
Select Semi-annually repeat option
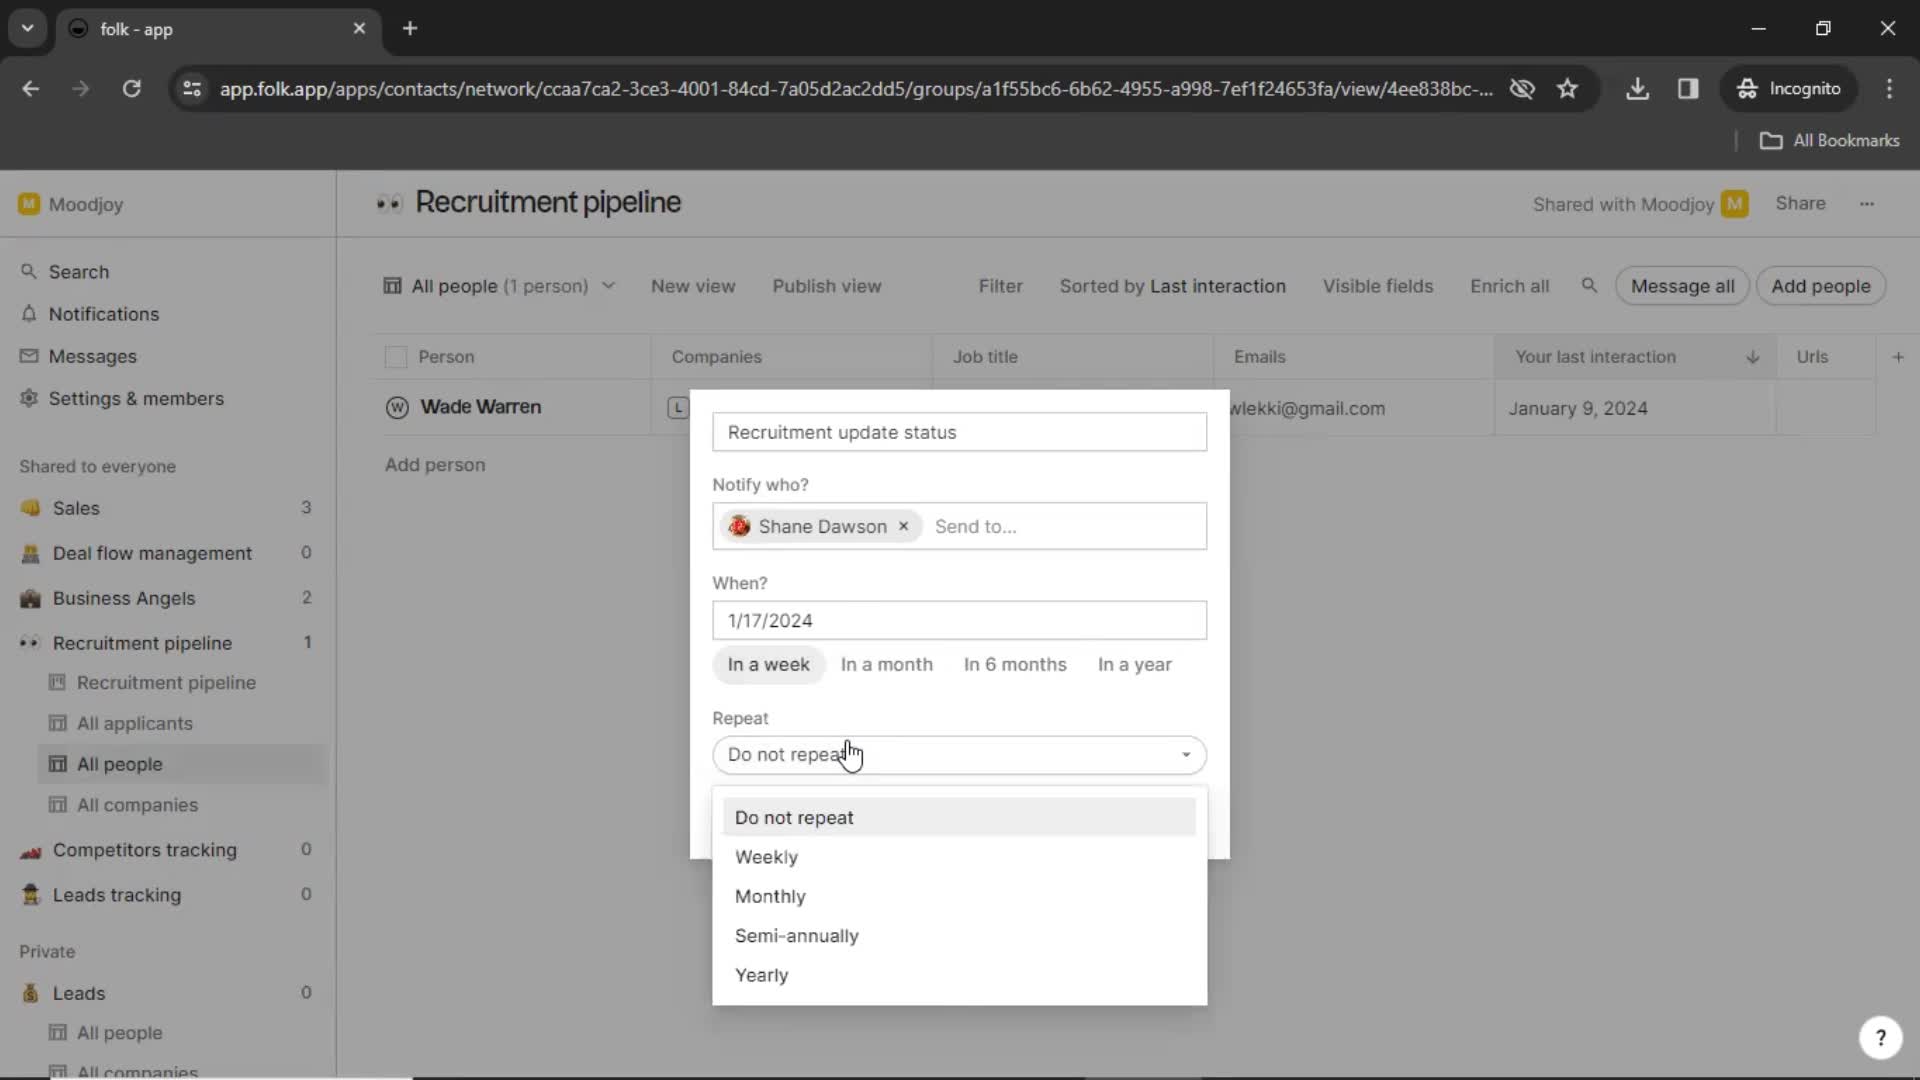796,935
